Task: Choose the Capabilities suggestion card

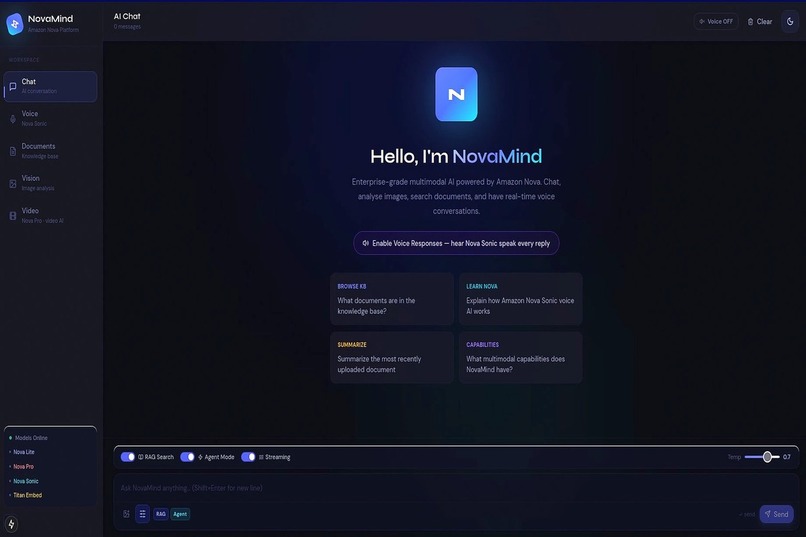Action: click(x=521, y=357)
